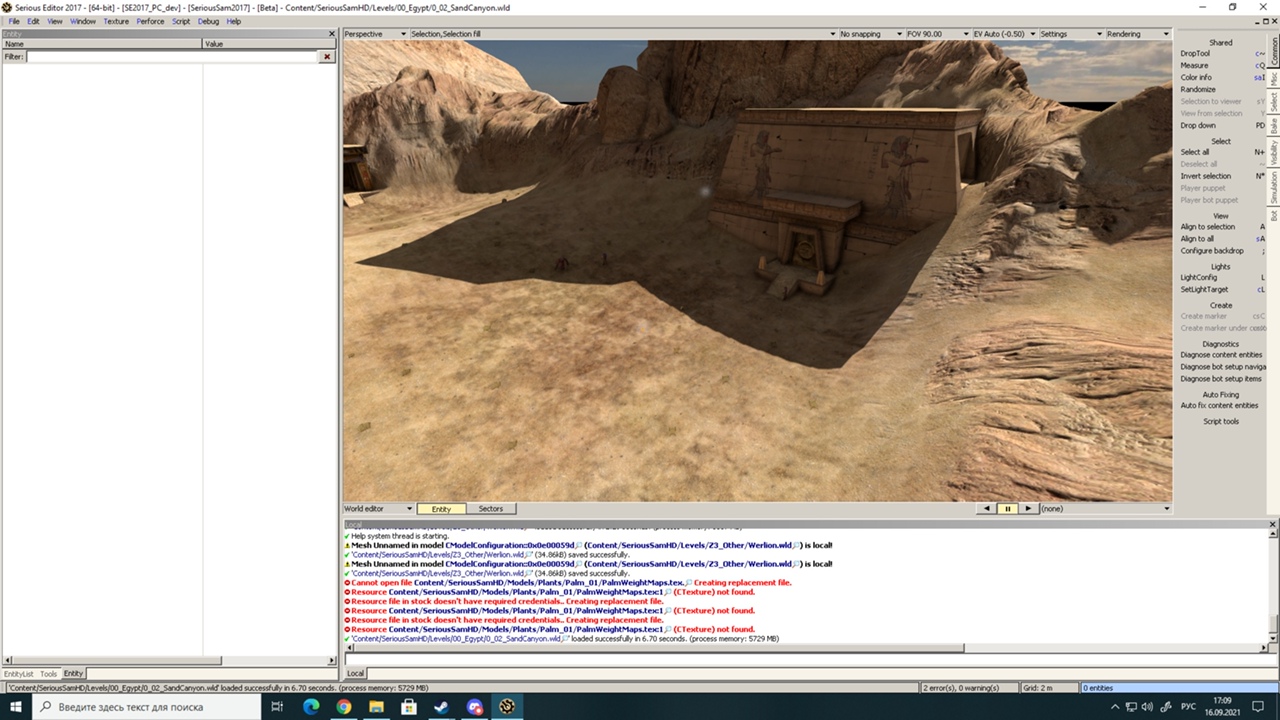This screenshot has height=720, width=1280.
Task: Click Configure backdrop
Action: [1212, 251]
